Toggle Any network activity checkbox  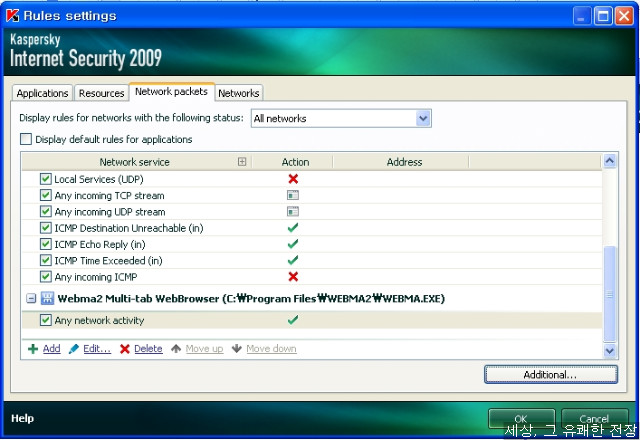46,320
